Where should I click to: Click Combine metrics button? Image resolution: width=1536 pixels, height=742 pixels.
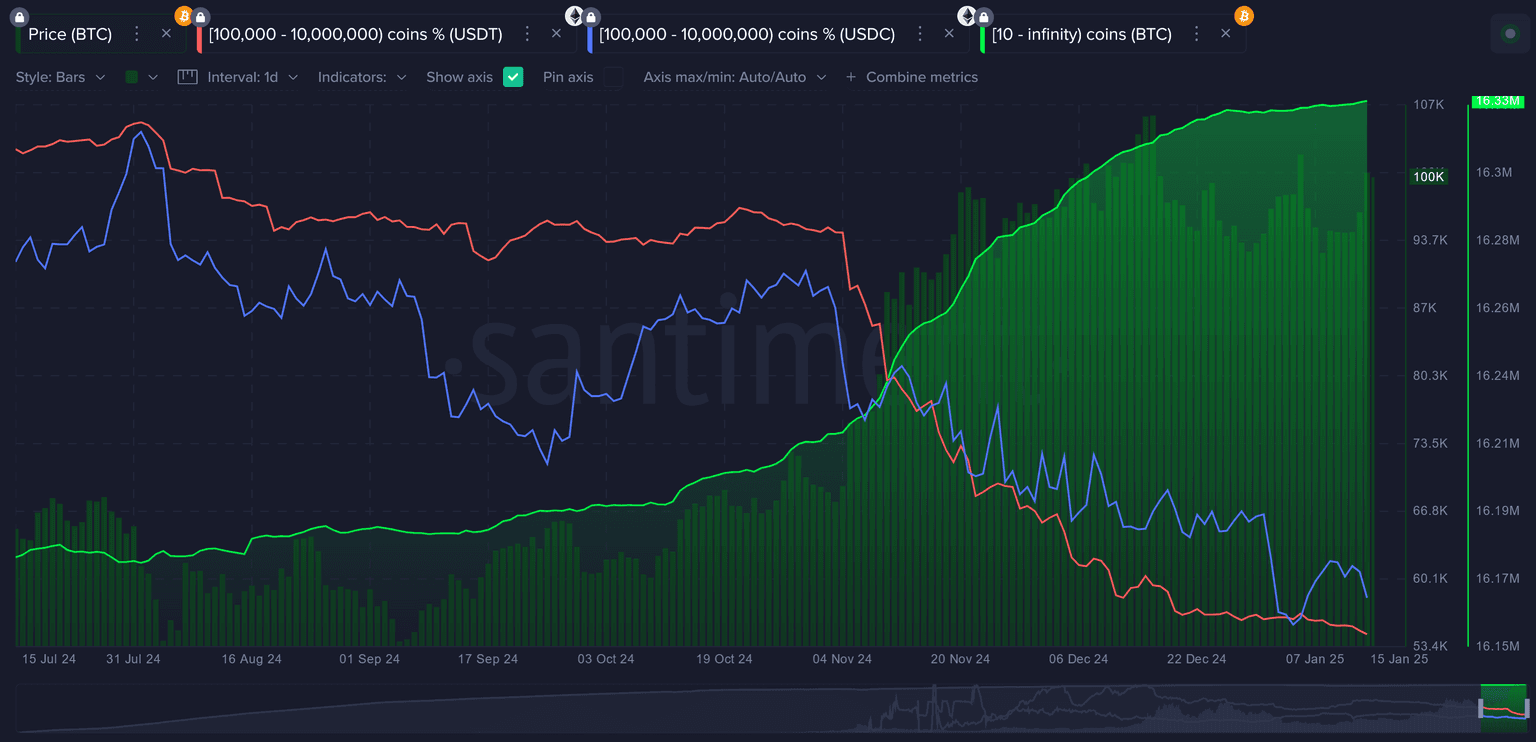point(912,77)
